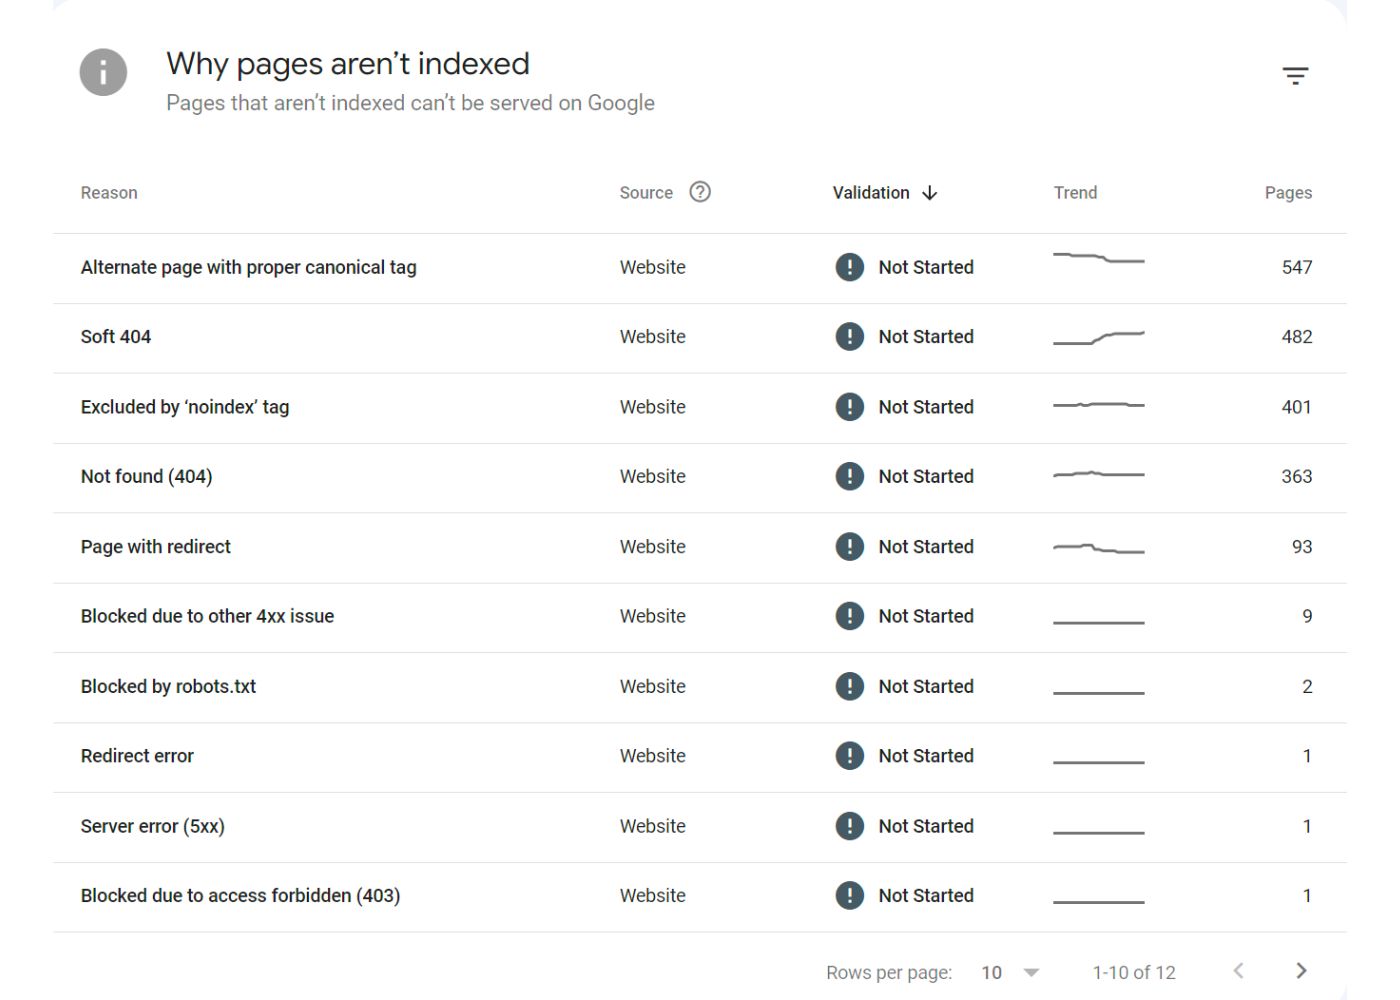
Task: Click the trend sparkline for Page with redirect
Action: pyautogui.click(x=1098, y=549)
